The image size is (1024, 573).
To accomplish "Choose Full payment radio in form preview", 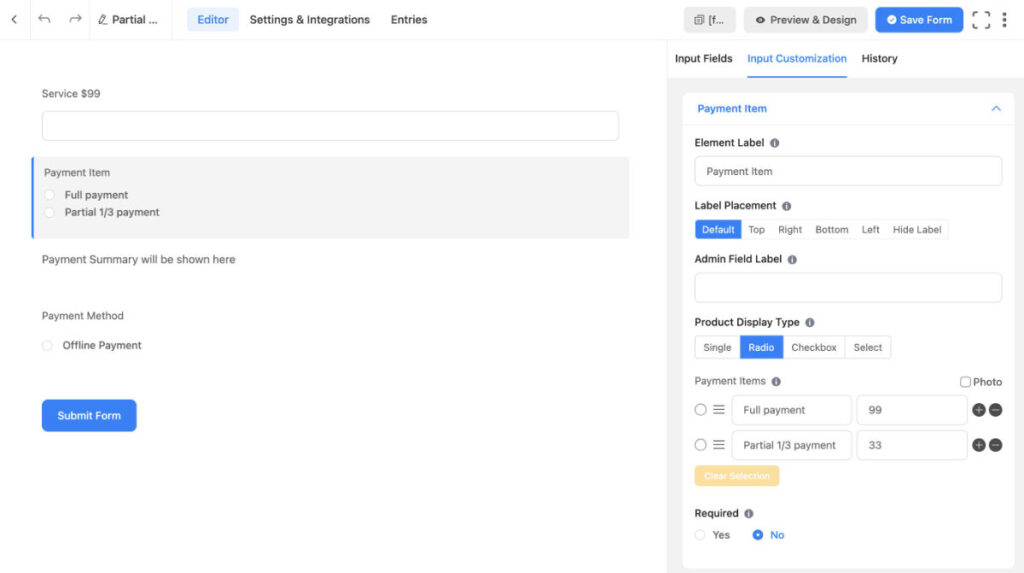I will coord(50,195).
